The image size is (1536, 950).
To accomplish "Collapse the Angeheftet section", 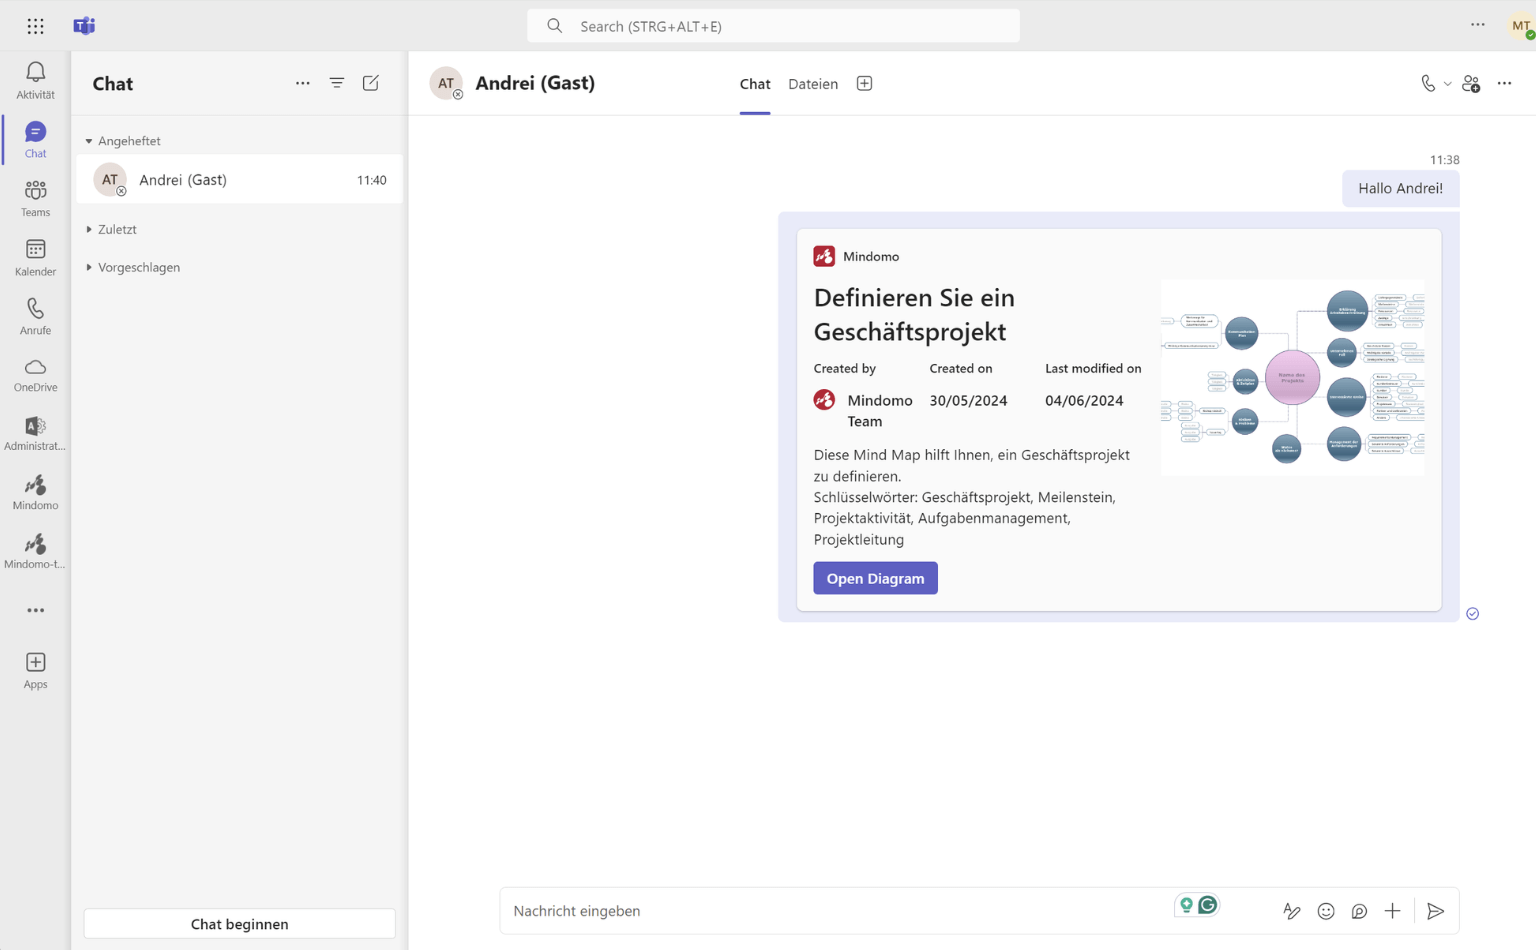I will coord(89,141).
